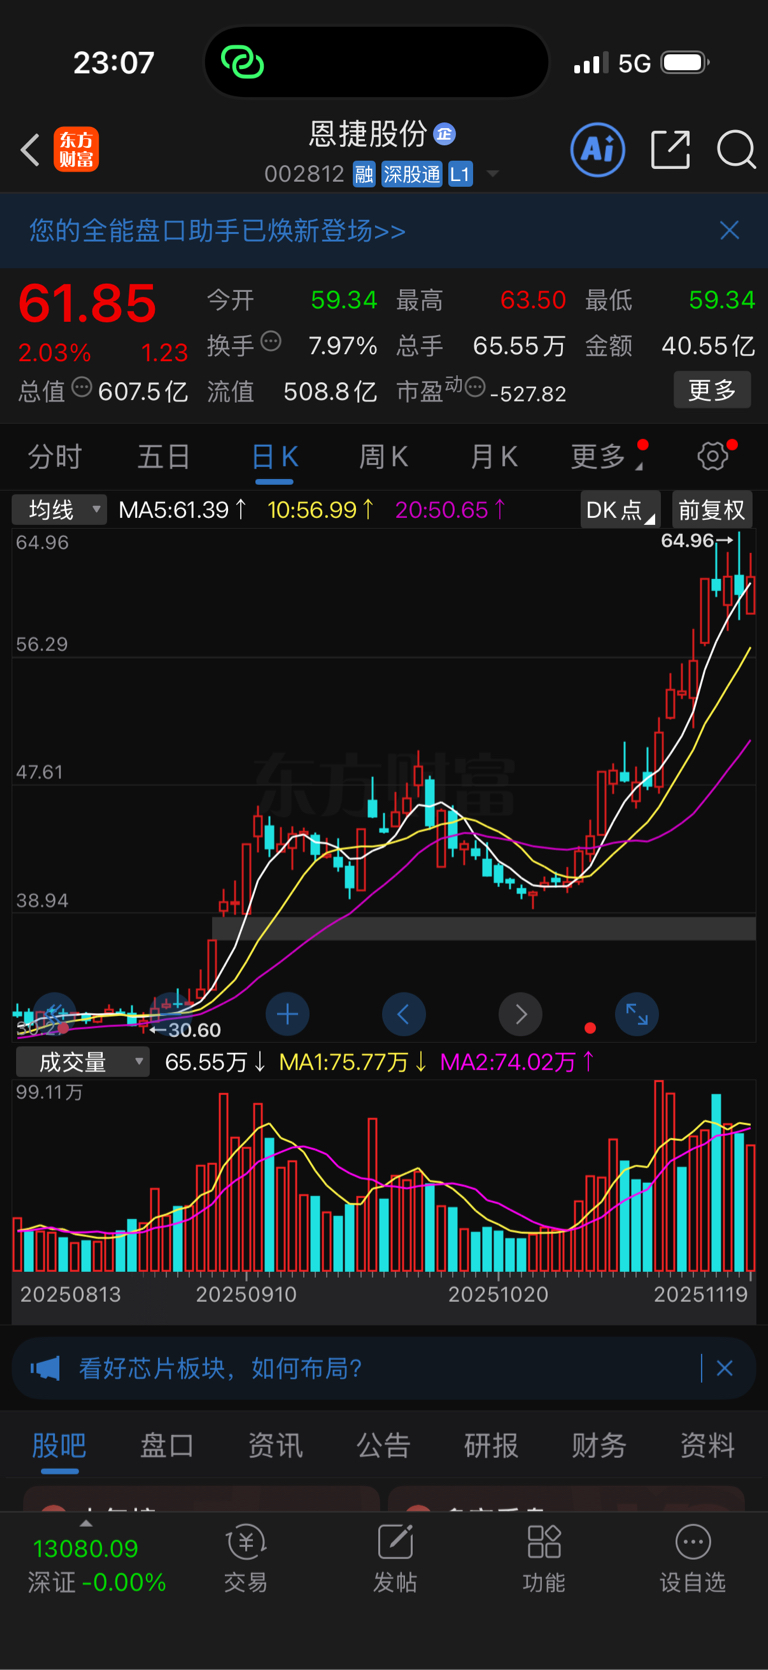Open chart settings gear icon
Screen dimensions: 768x1670
coord(713,456)
